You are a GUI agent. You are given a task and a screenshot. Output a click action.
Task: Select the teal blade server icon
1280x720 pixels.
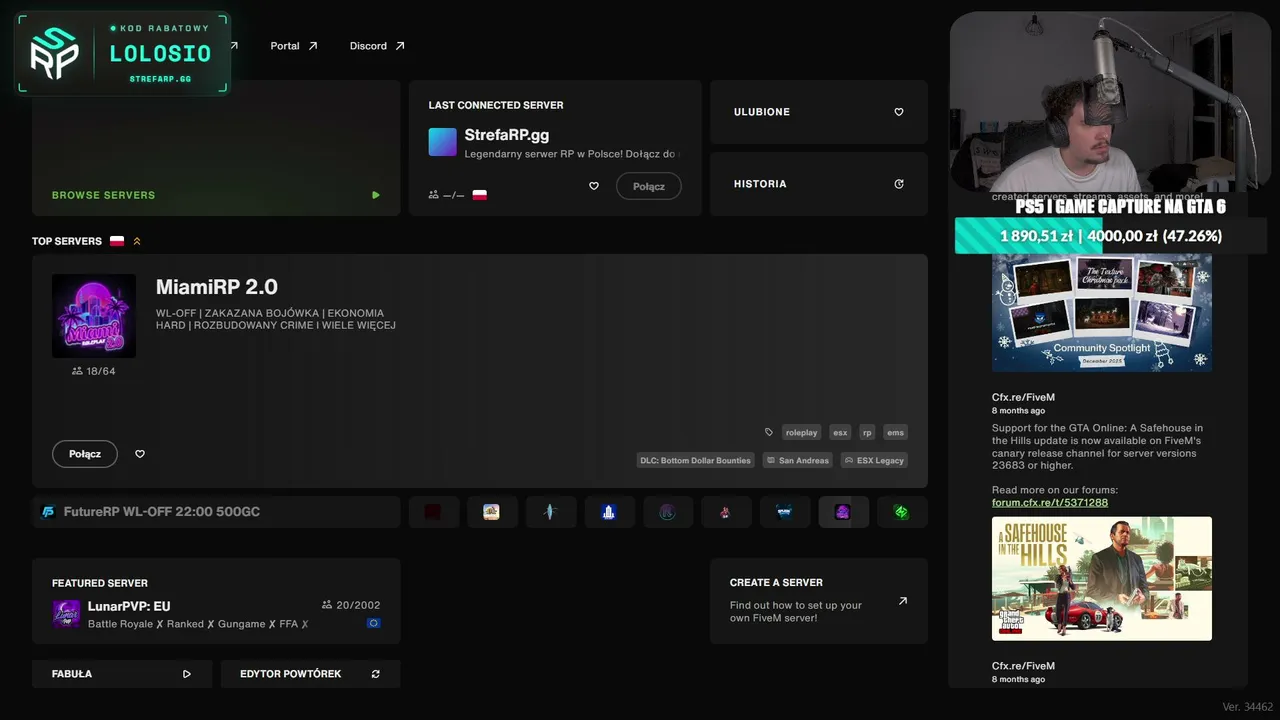click(550, 512)
